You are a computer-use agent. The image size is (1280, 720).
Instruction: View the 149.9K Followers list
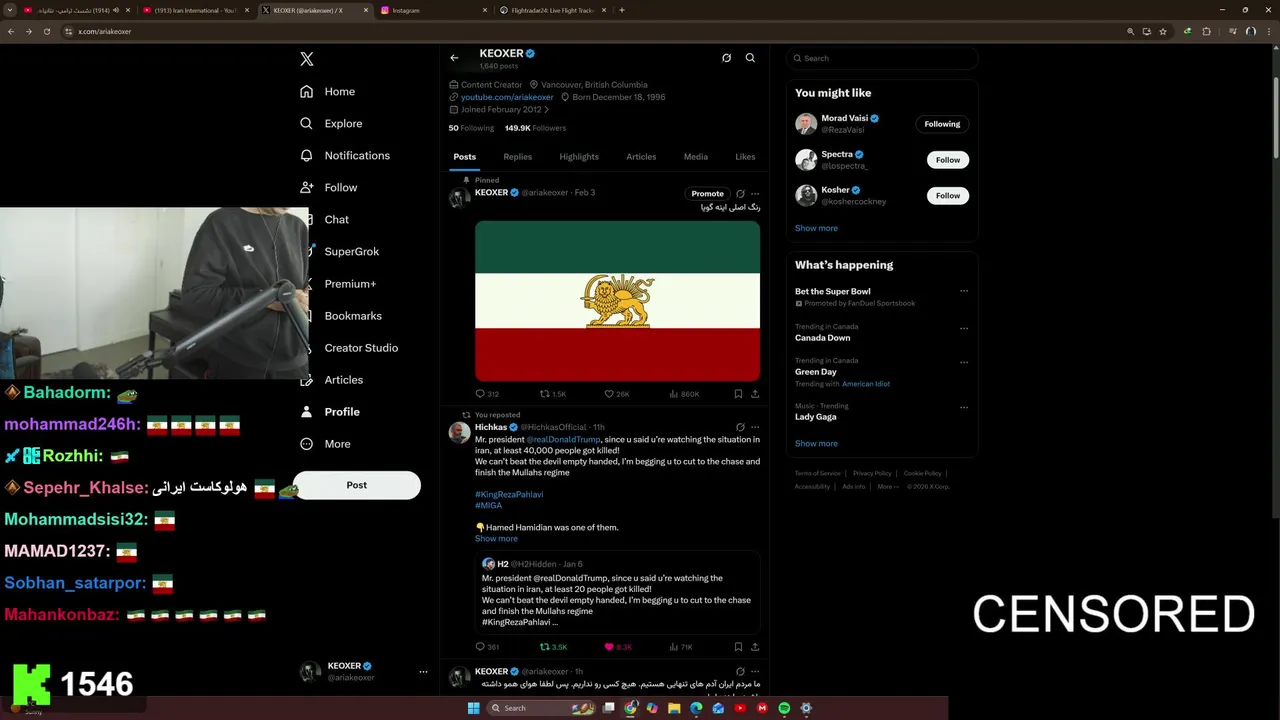[x=535, y=128]
